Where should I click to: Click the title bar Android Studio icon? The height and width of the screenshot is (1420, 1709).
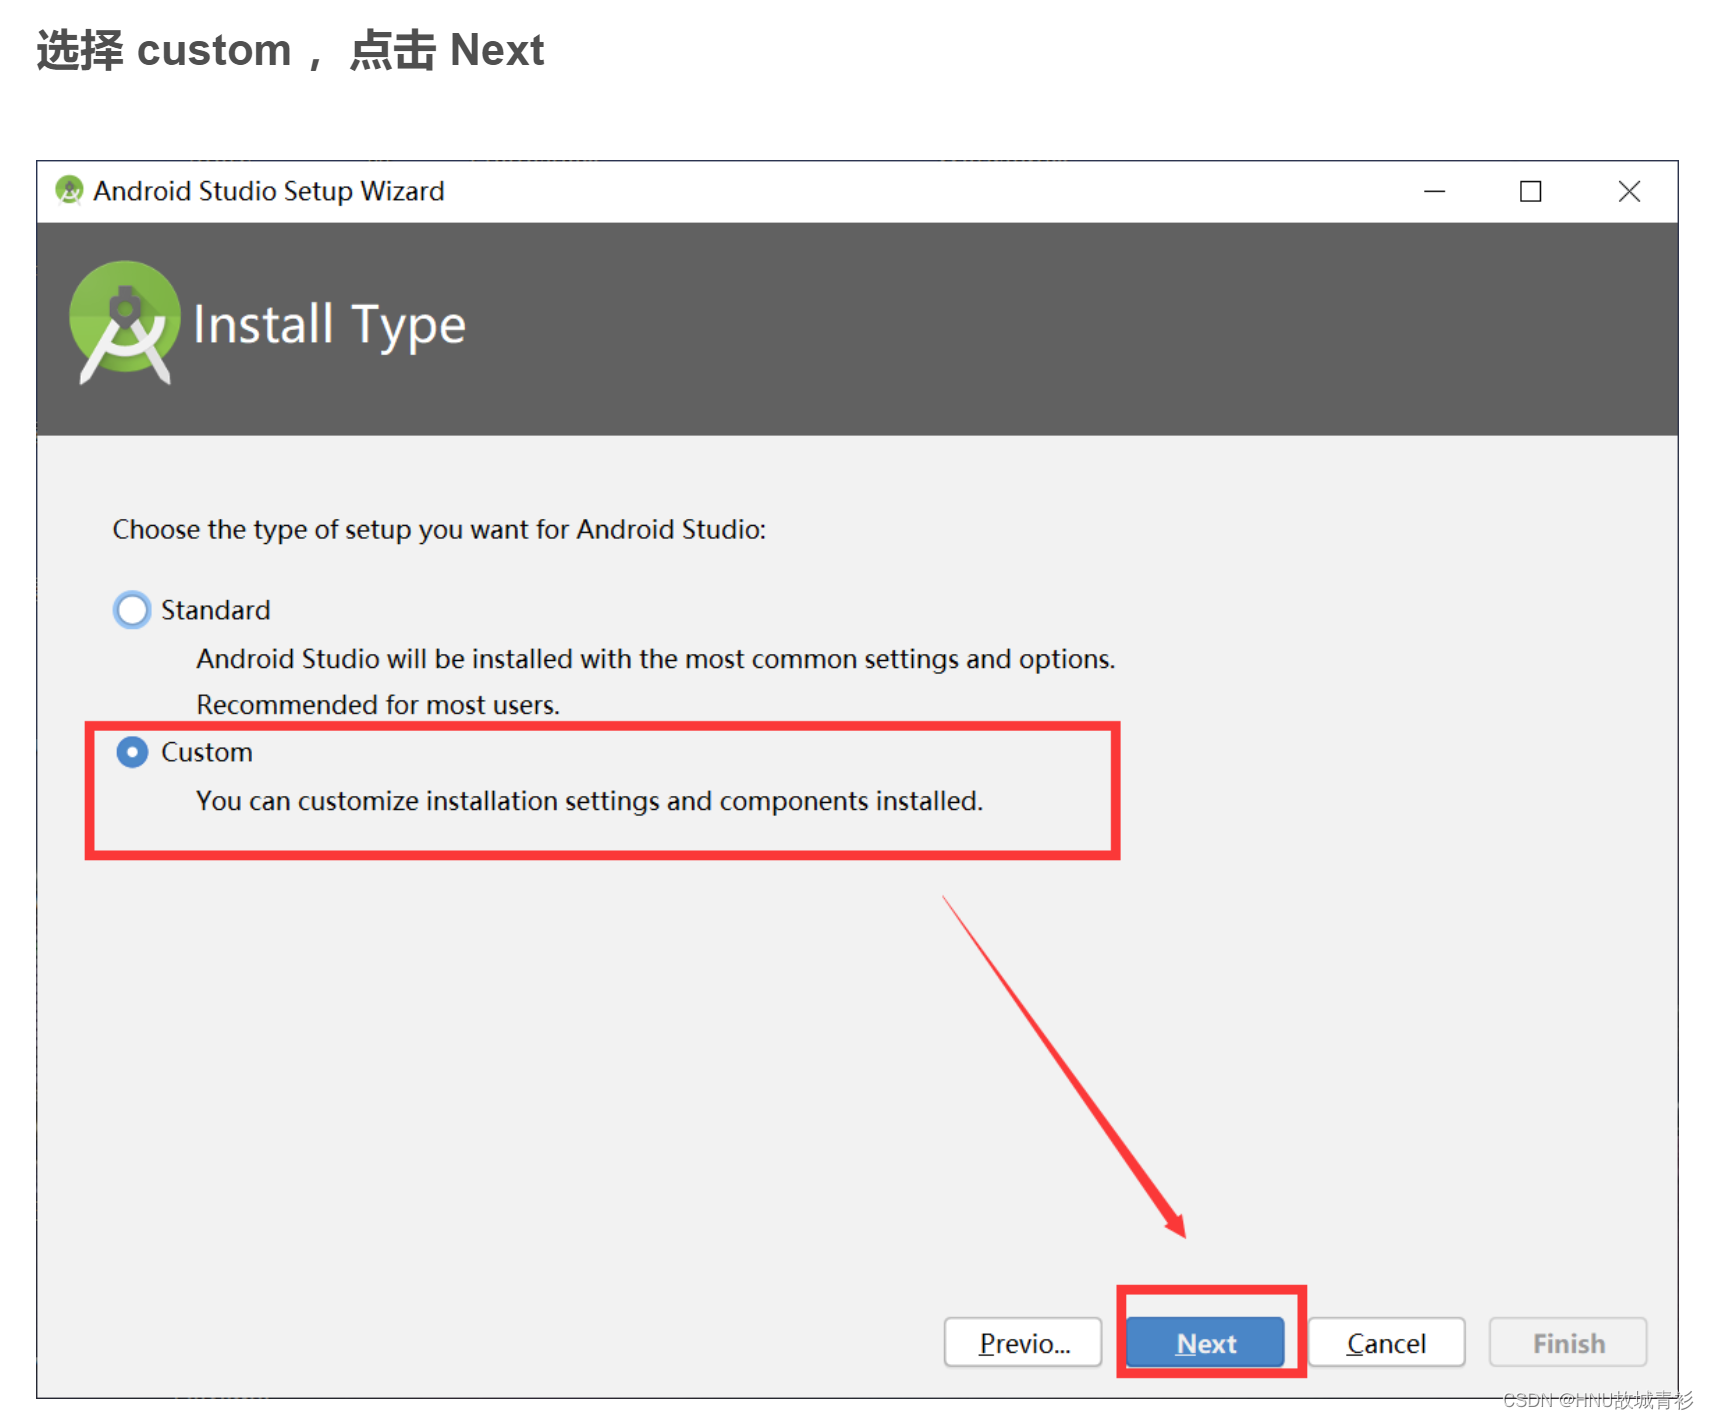click(x=69, y=190)
